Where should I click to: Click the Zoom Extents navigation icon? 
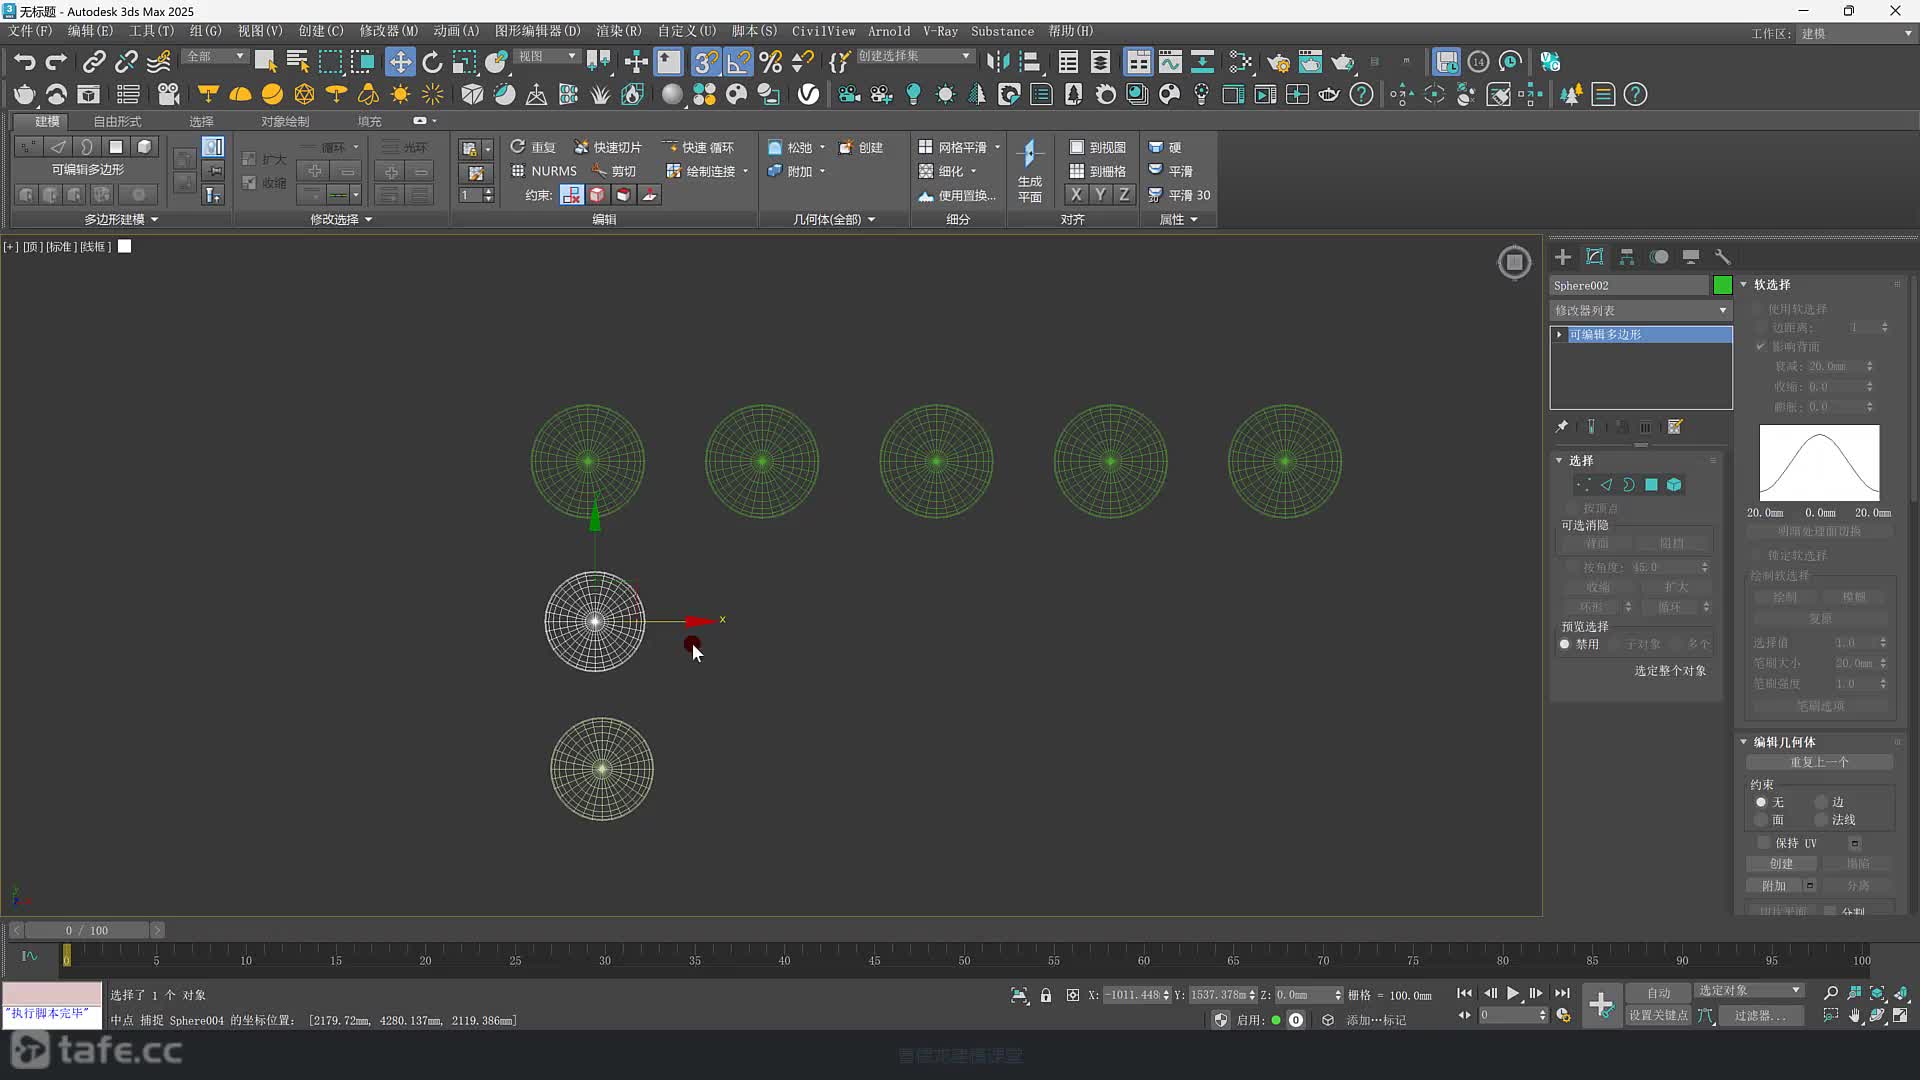(1877, 993)
